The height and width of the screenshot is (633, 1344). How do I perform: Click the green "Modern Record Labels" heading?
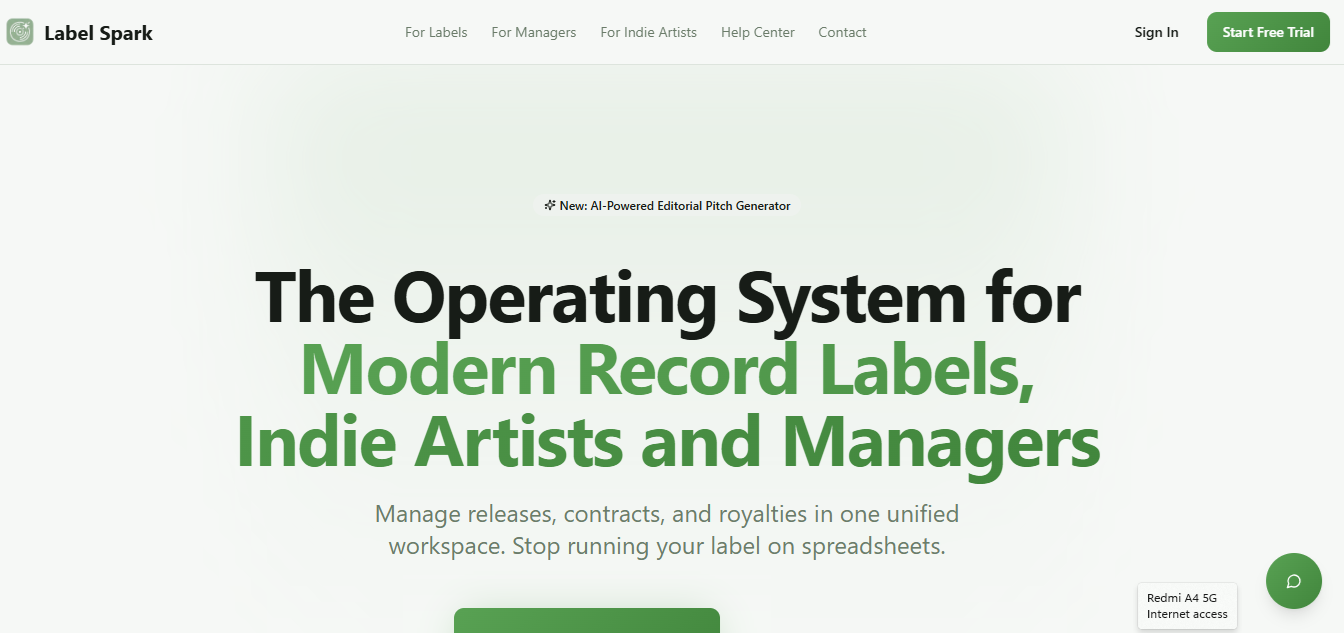(x=666, y=370)
